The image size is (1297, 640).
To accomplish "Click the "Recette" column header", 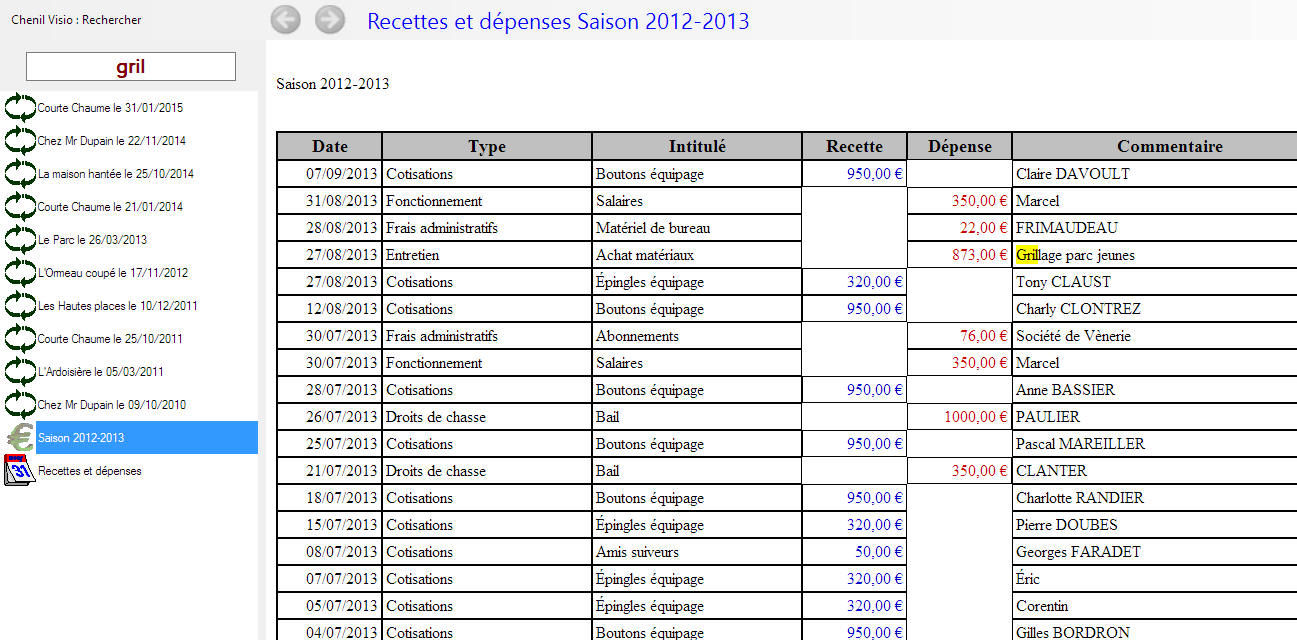I will coord(853,145).
